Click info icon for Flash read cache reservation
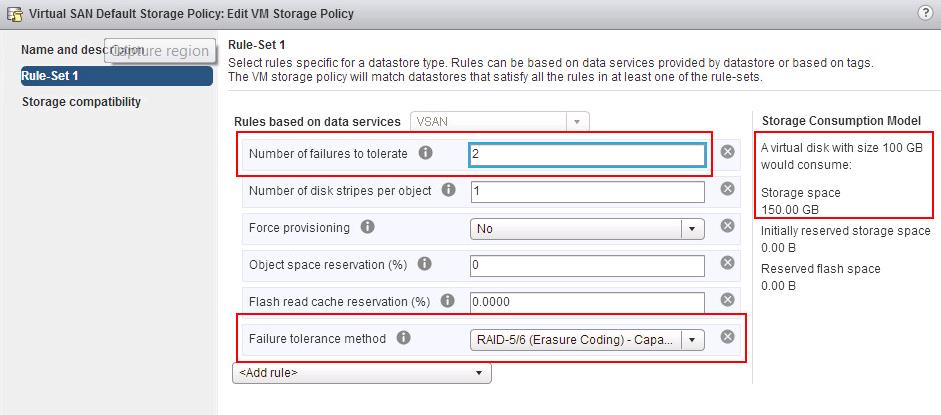 click(x=446, y=301)
